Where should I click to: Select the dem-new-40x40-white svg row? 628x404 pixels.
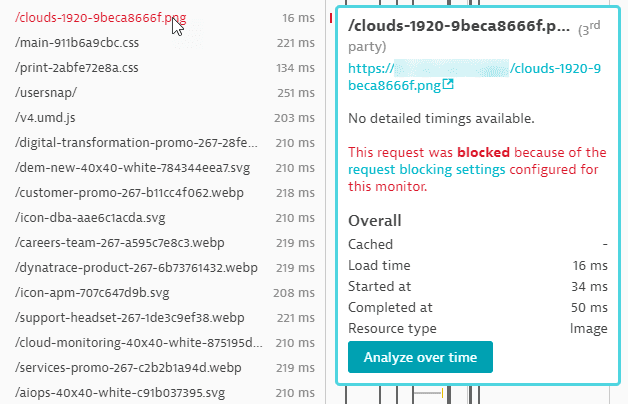(165, 168)
